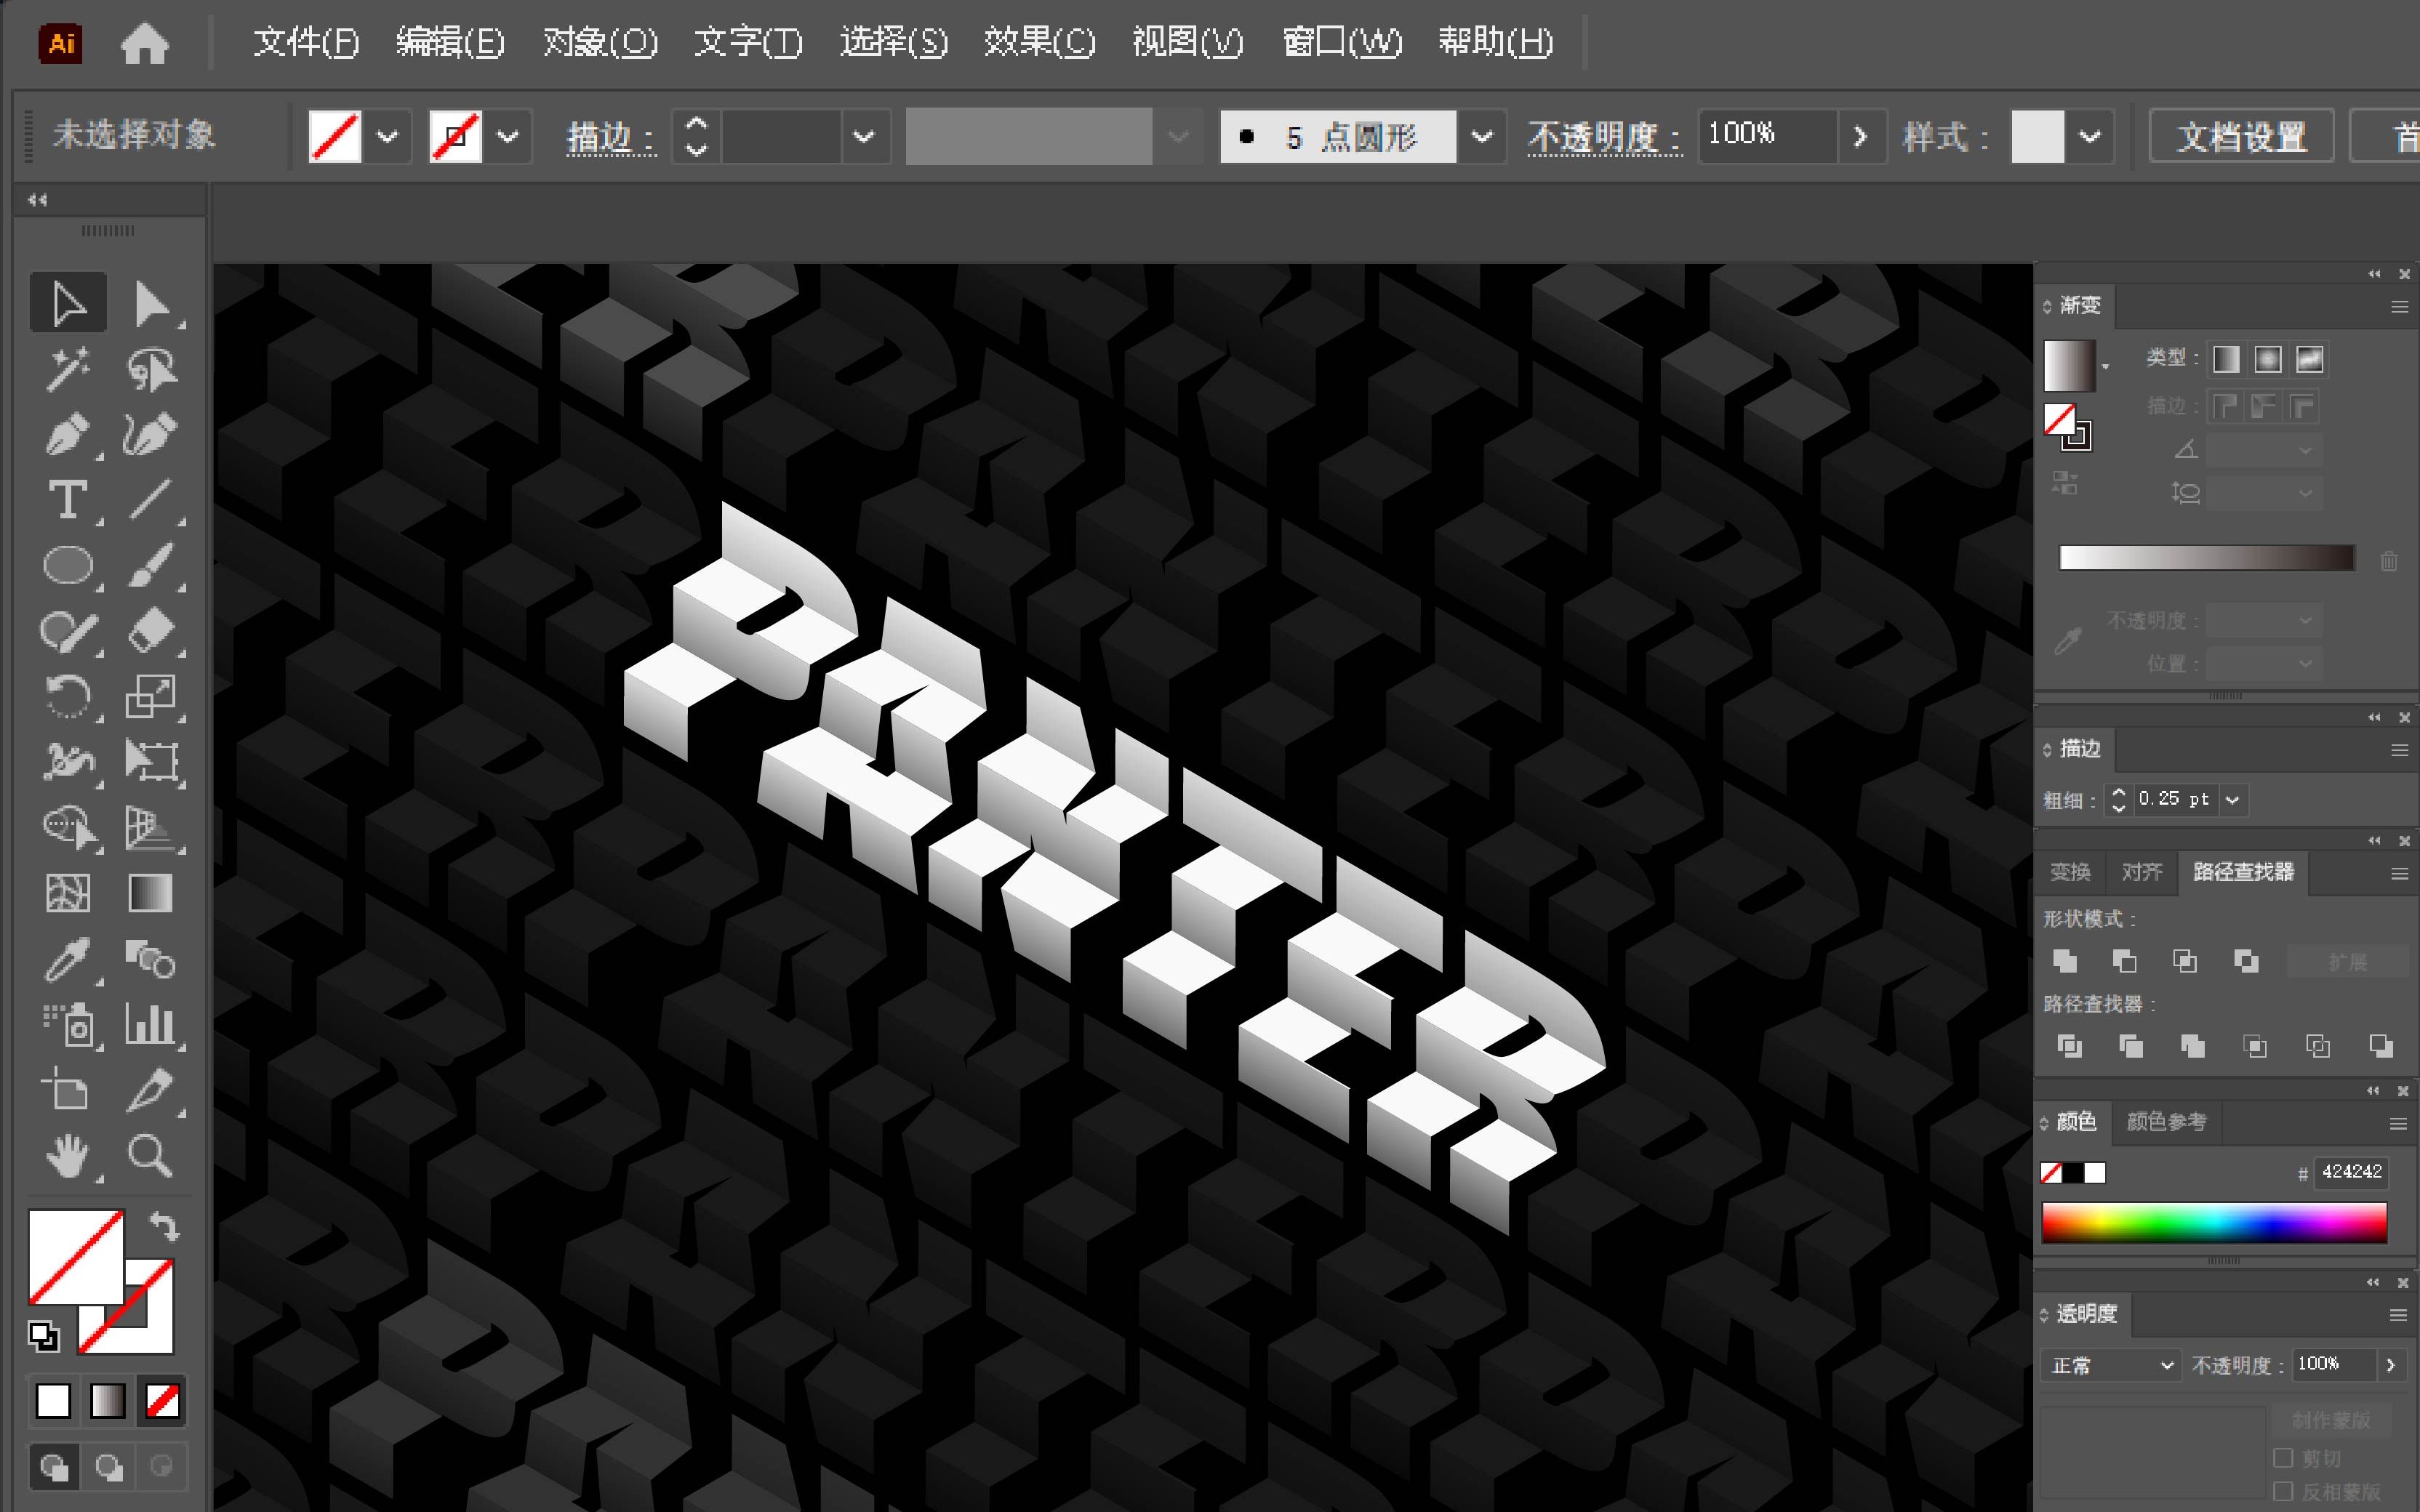Select the Direct Selection tool
Image resolution: width=2420 pixels, height=1512 pixels.
click(x=151, y=303)
